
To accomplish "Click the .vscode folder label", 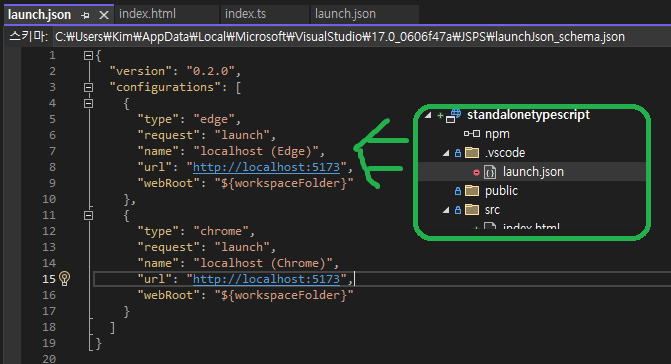I will click(505, 153).
